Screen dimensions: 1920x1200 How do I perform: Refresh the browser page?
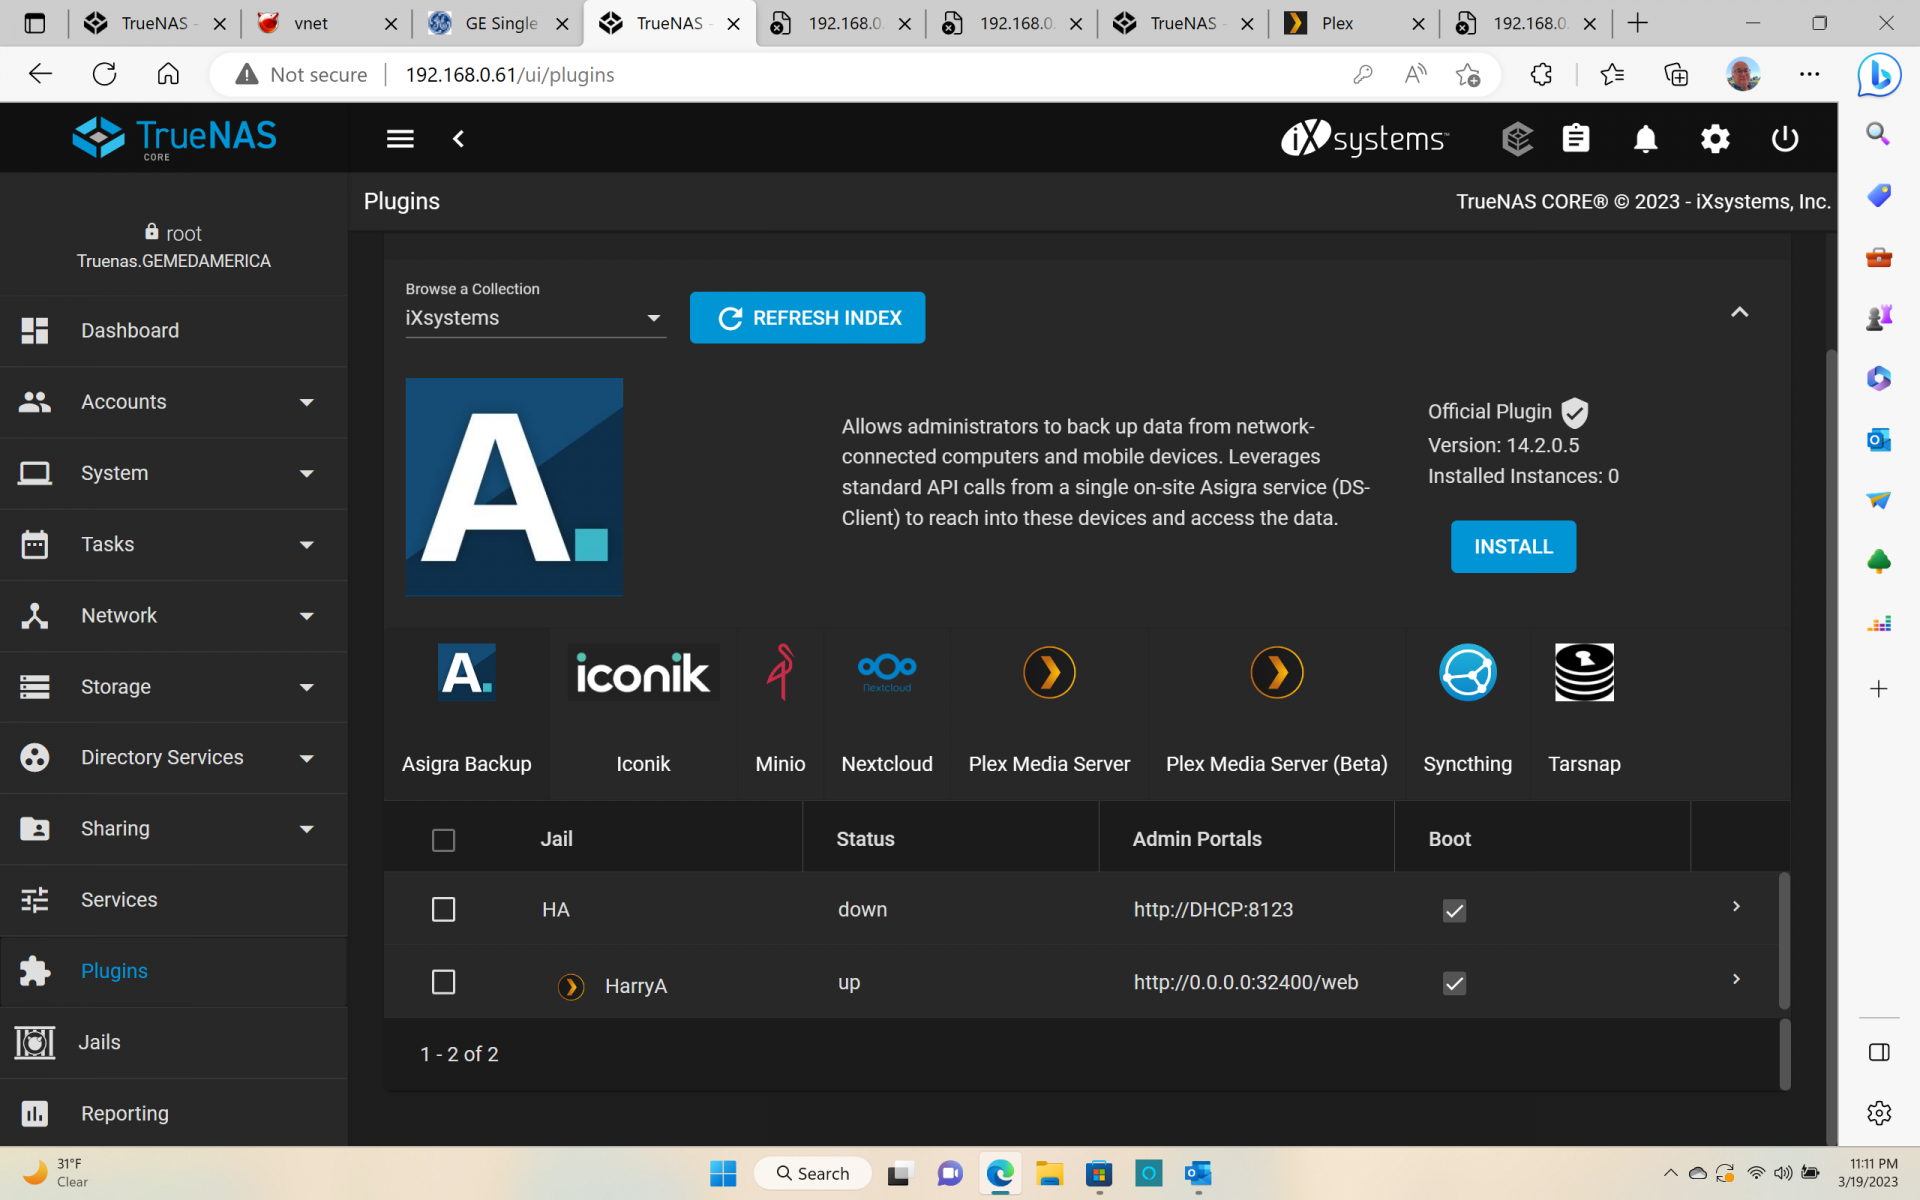point(104,75)
